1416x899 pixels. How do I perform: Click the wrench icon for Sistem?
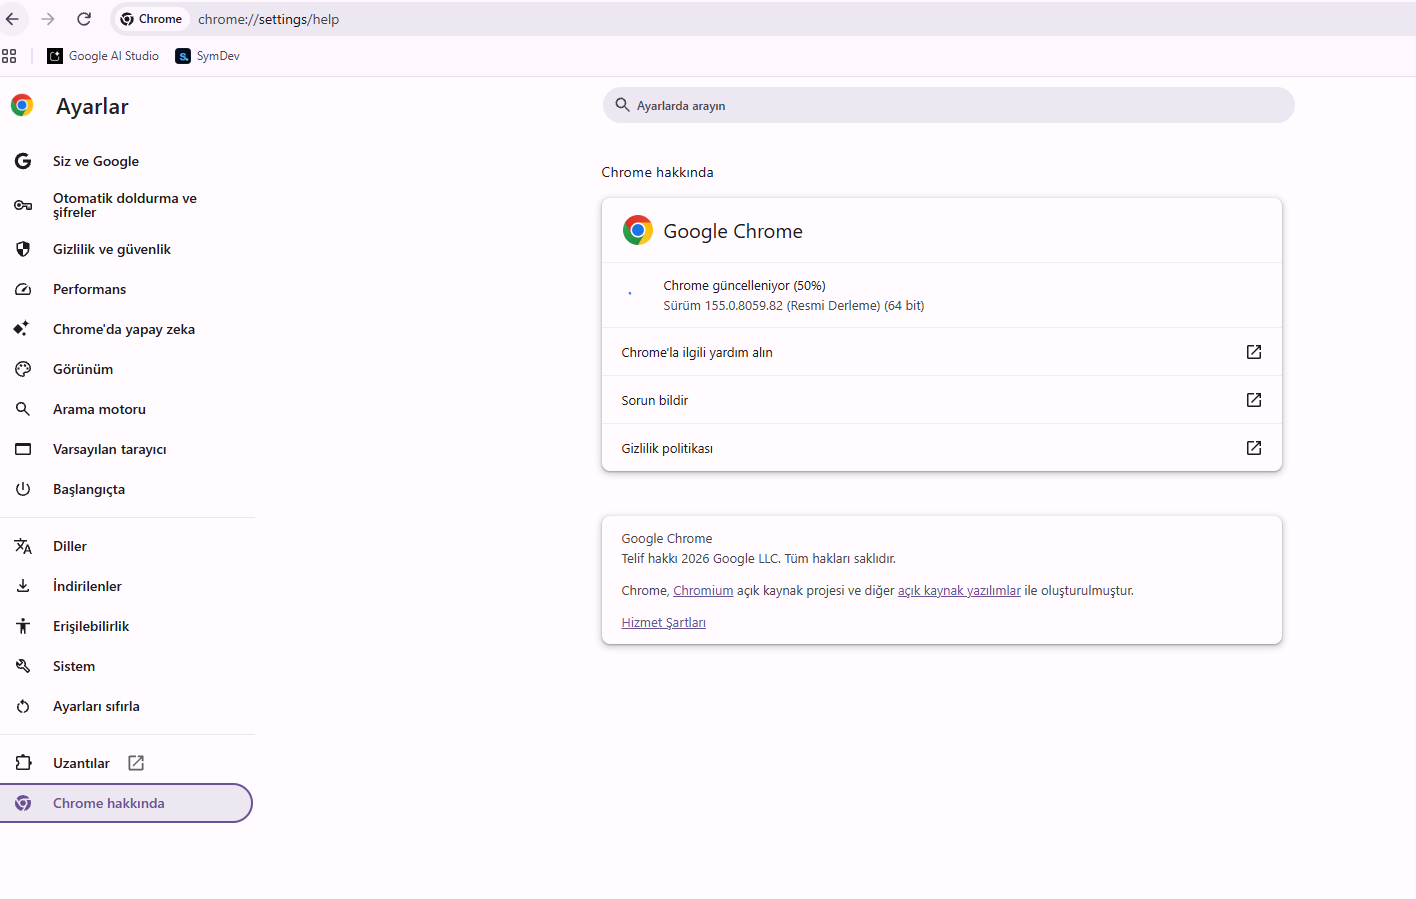23,666
